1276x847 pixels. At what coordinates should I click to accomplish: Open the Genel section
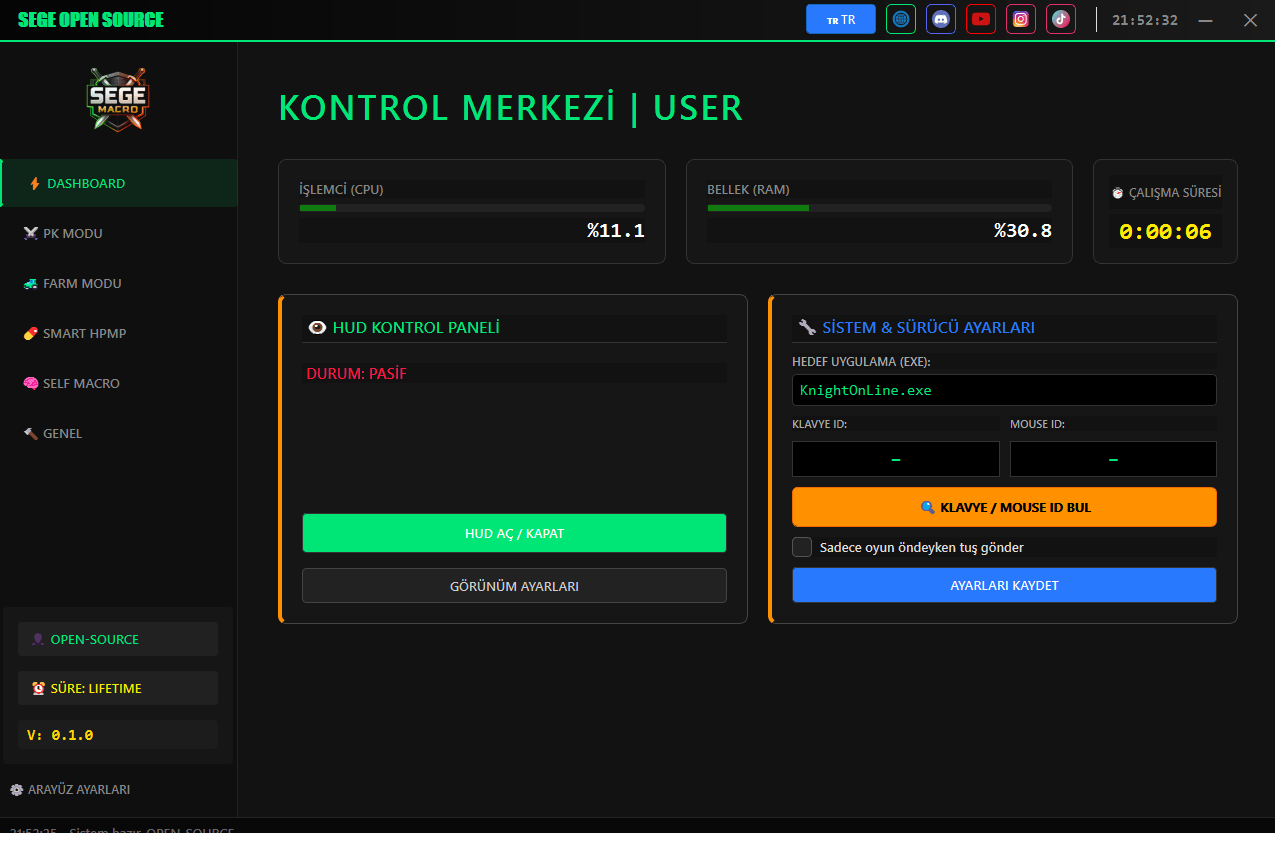pyautogui.click(x=119, y=433)
